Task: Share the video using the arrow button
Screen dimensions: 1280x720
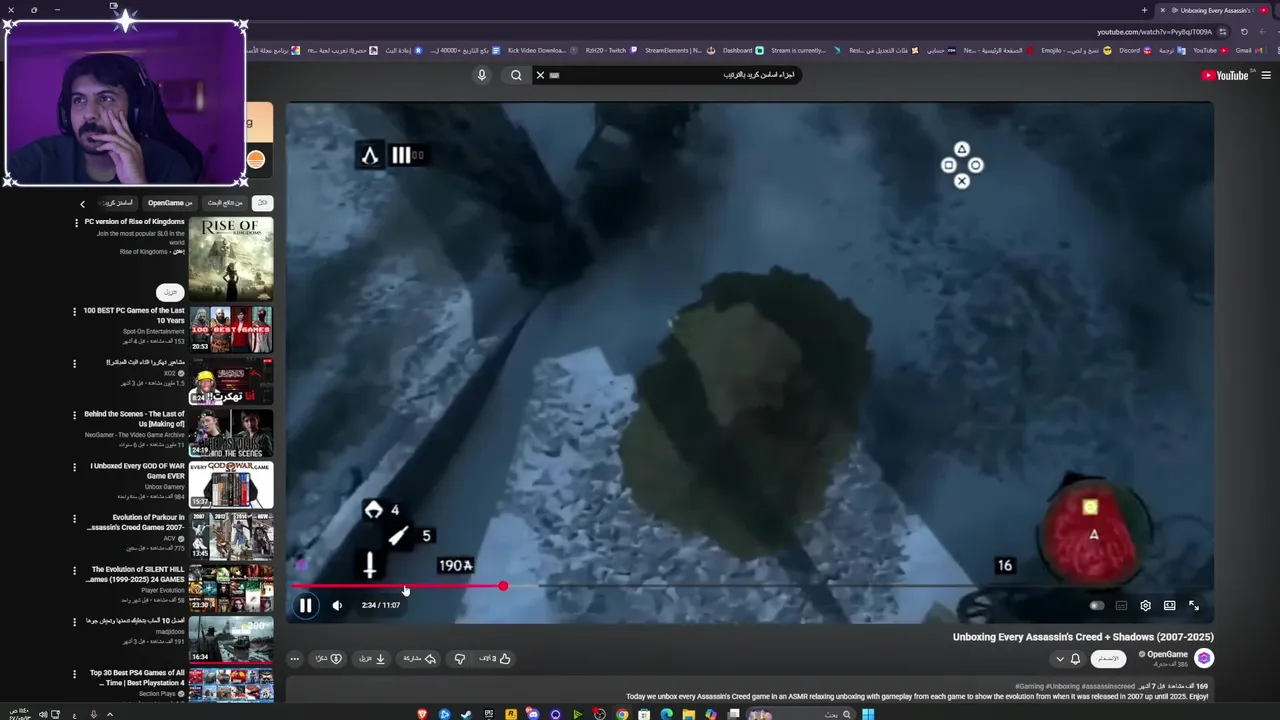Action: coord(419,658)
